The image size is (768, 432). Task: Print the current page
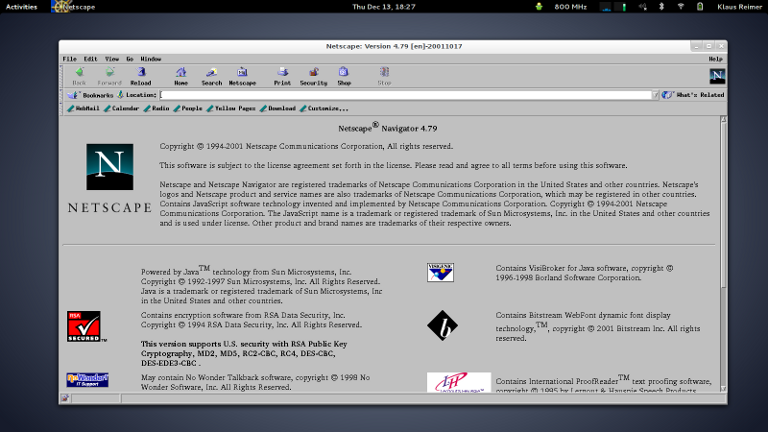click(x=282, y=76)
